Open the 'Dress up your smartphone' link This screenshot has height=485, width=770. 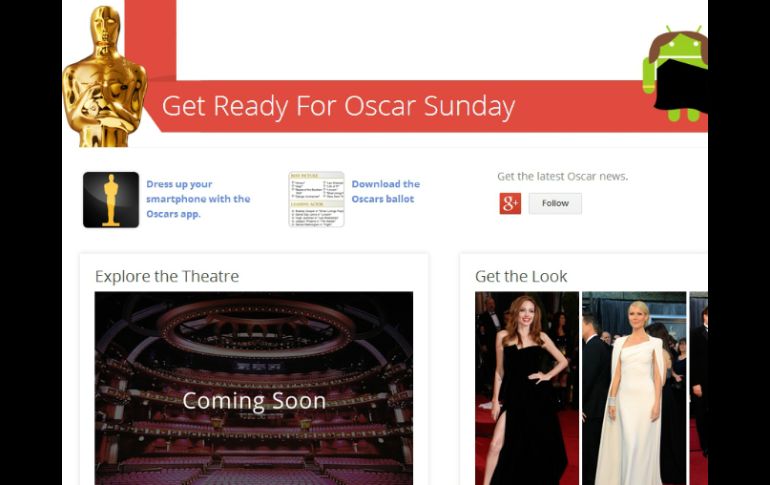[198, 199]
